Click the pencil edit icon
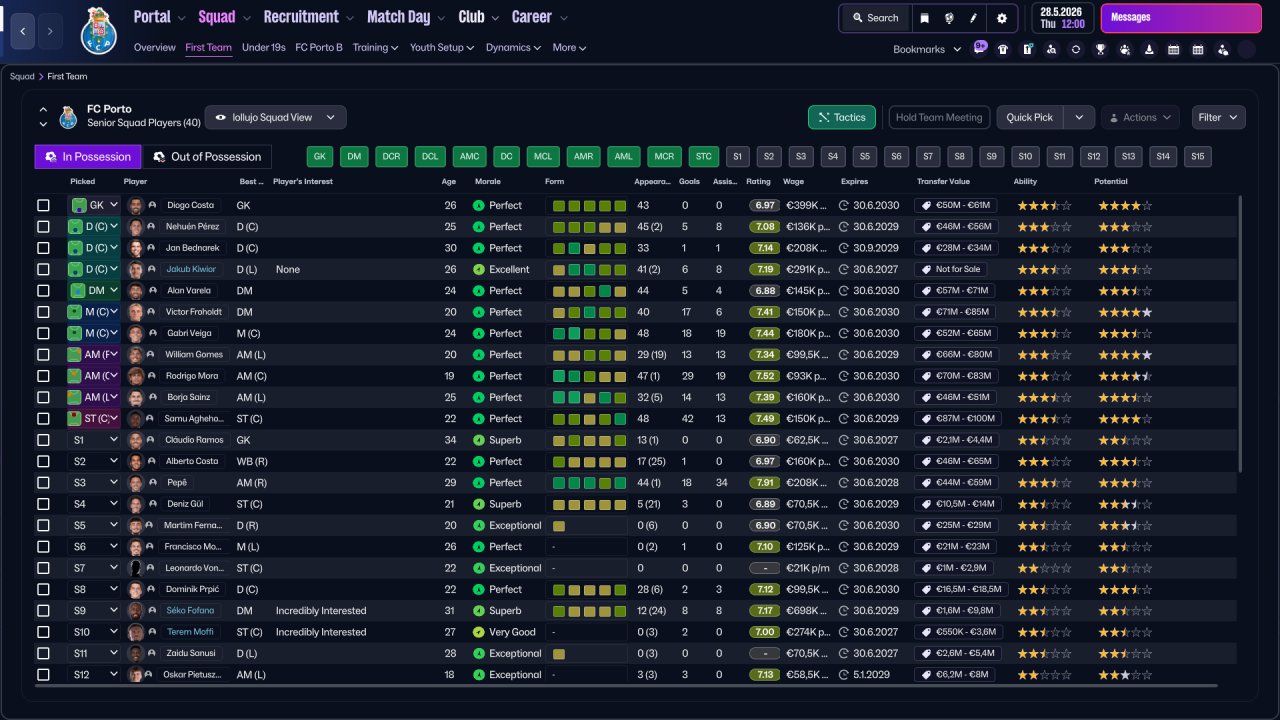The image size is (1280, 720). pos(973,18)
